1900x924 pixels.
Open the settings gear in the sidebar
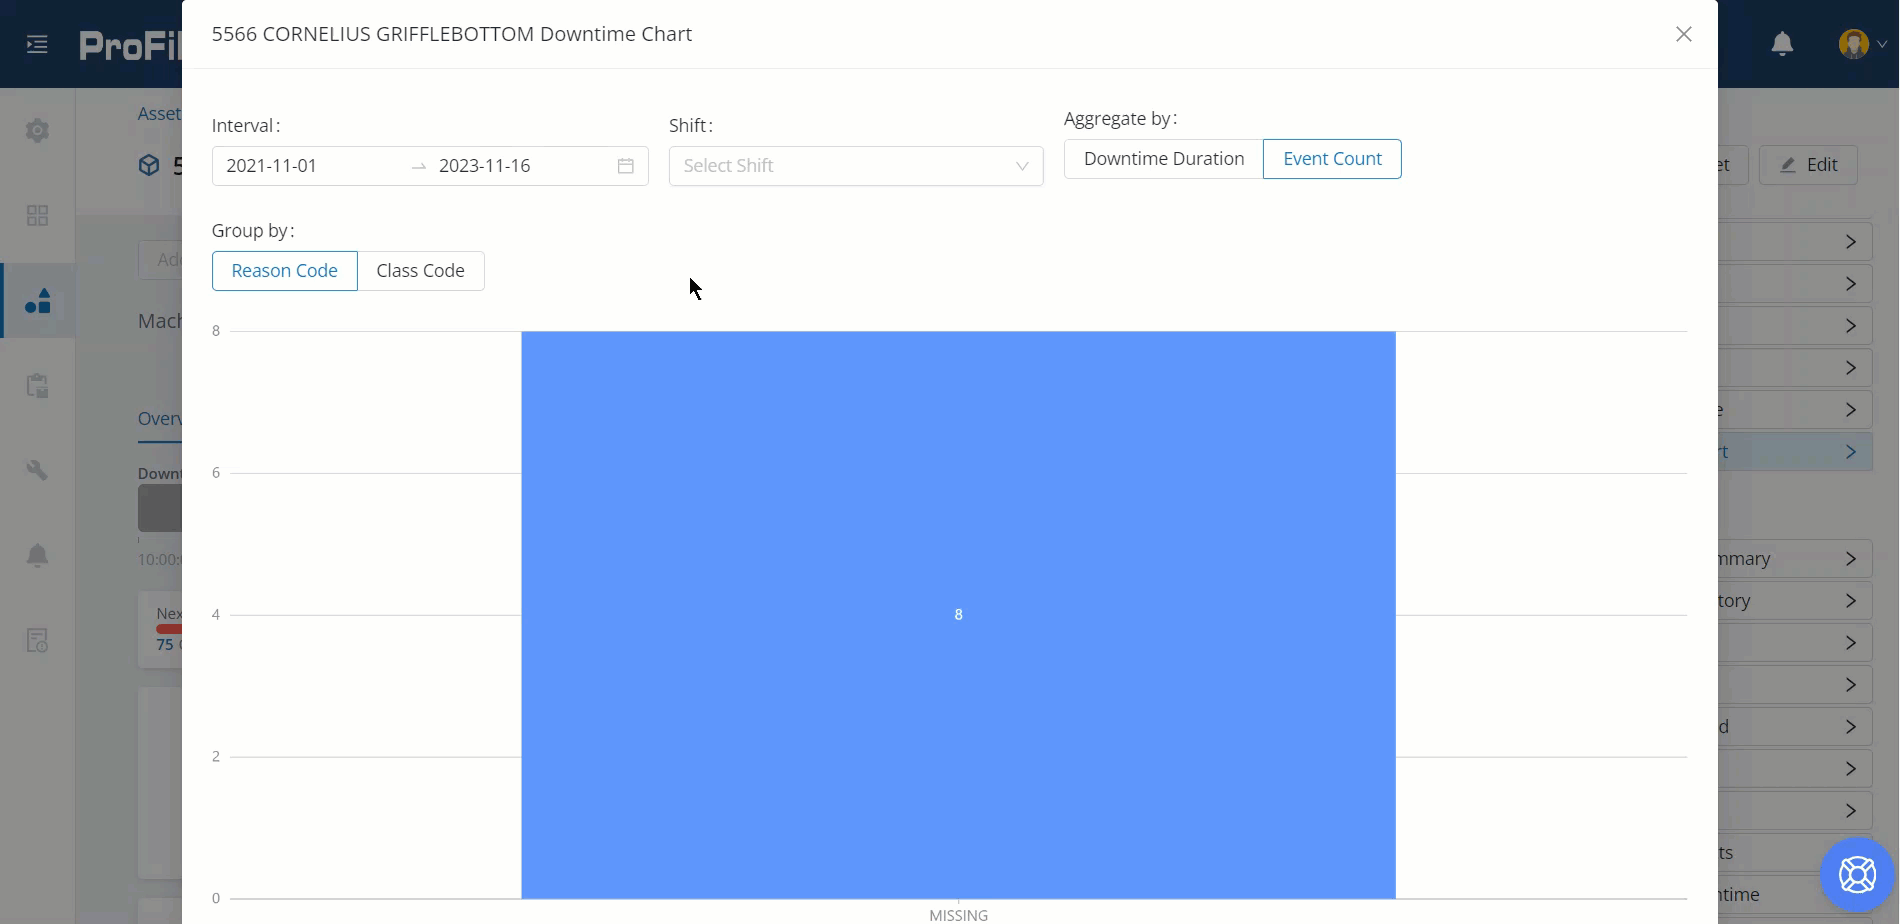pyautogui.click(x=37, y=130)
